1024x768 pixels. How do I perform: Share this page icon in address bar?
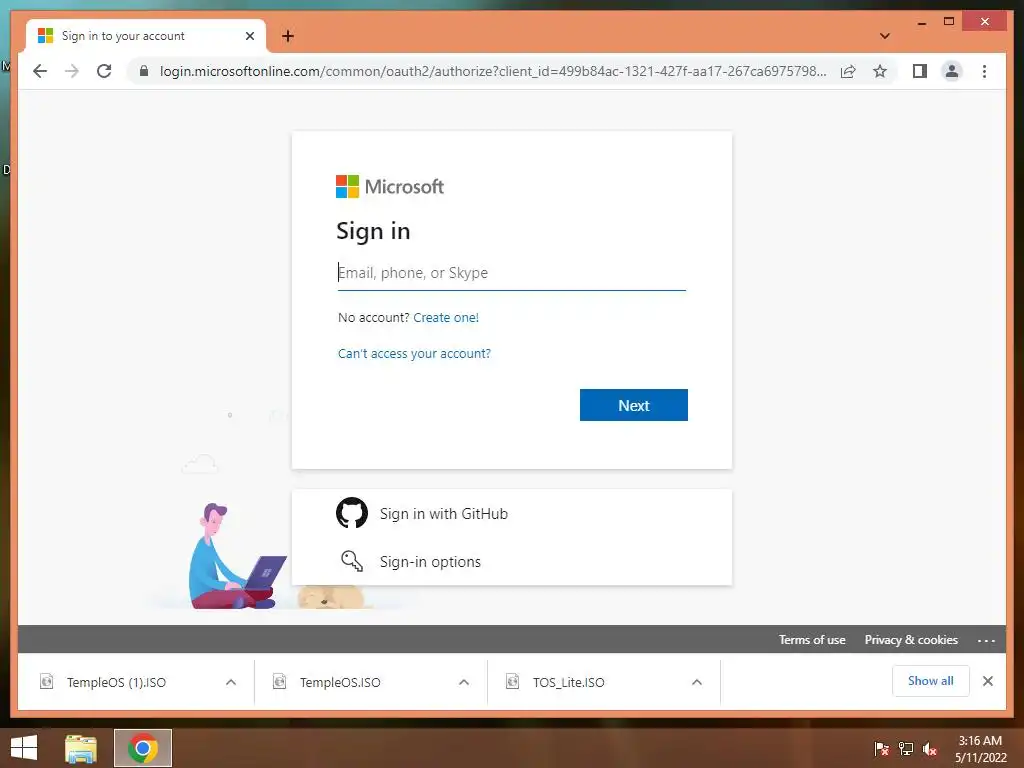click(848, 71)
